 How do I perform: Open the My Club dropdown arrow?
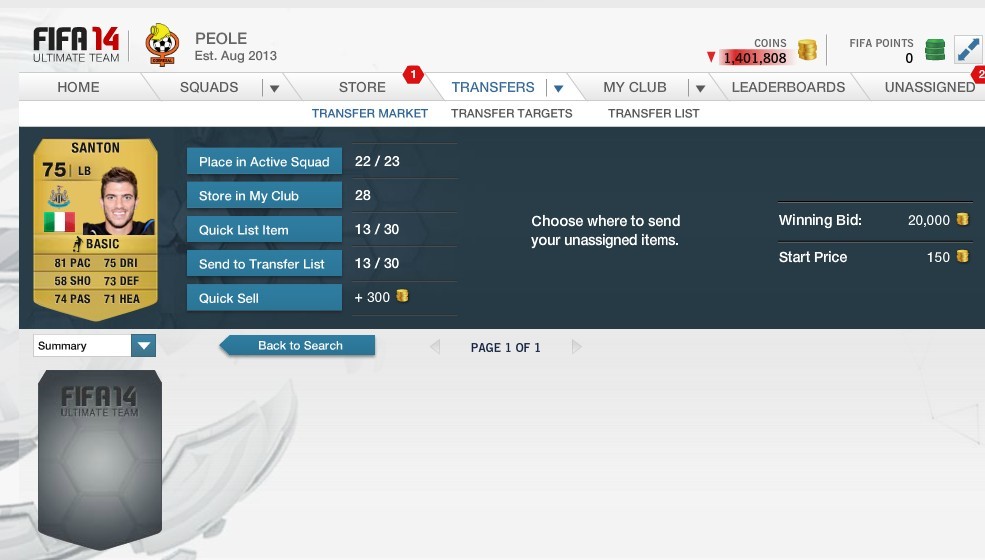tap(700, 89)
